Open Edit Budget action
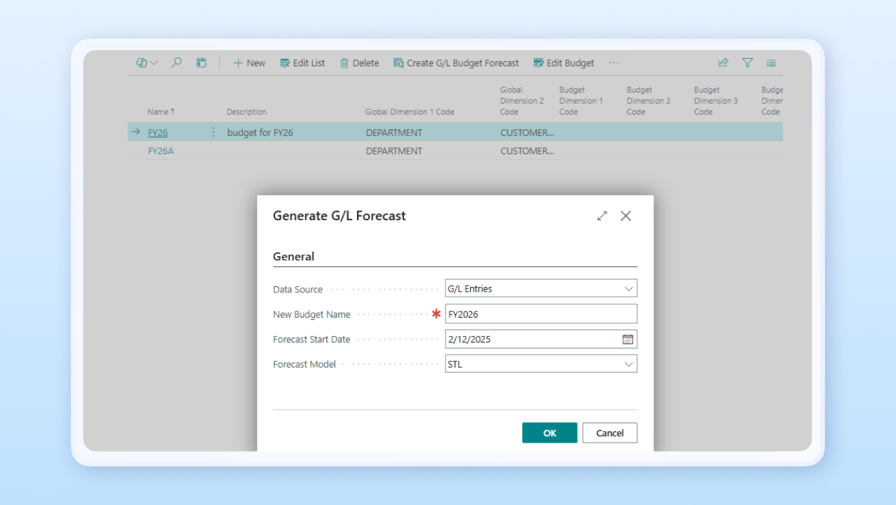 pos(564,63)
